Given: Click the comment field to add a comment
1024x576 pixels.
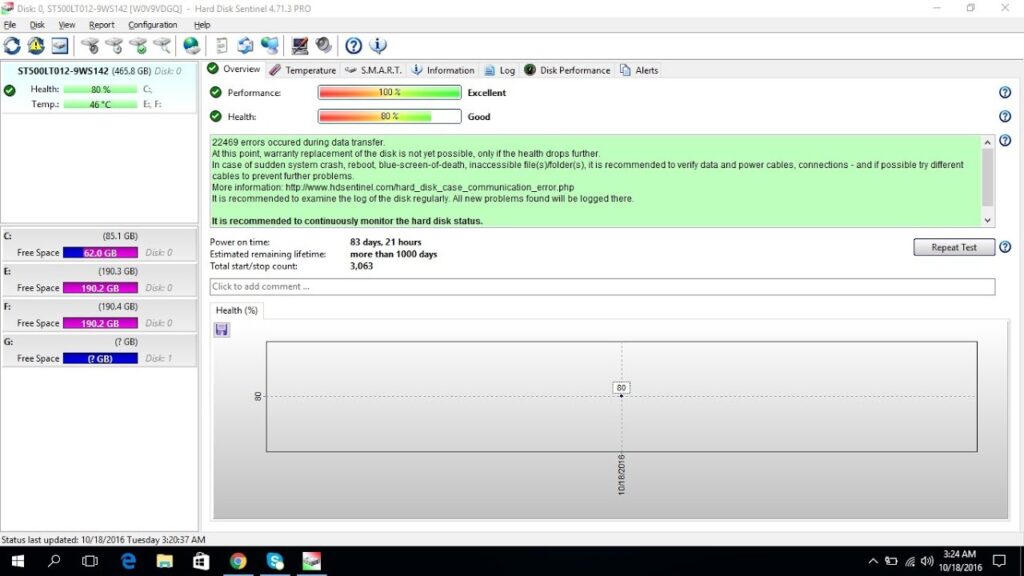Looking at the screenshot, I should pyautogui.click(x=600, y=286).
